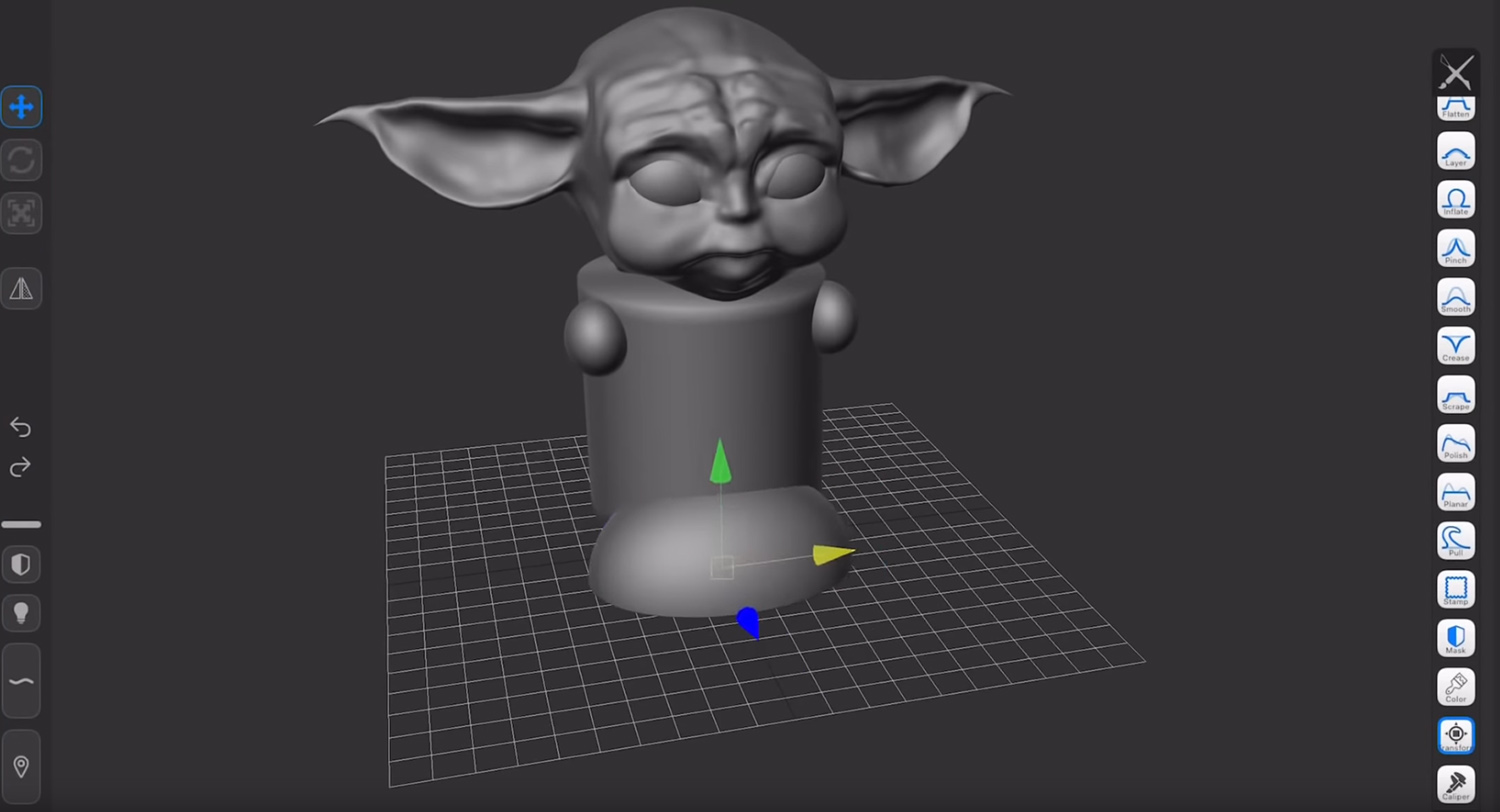
Task: Redo the last undone action
Action: 21,467
